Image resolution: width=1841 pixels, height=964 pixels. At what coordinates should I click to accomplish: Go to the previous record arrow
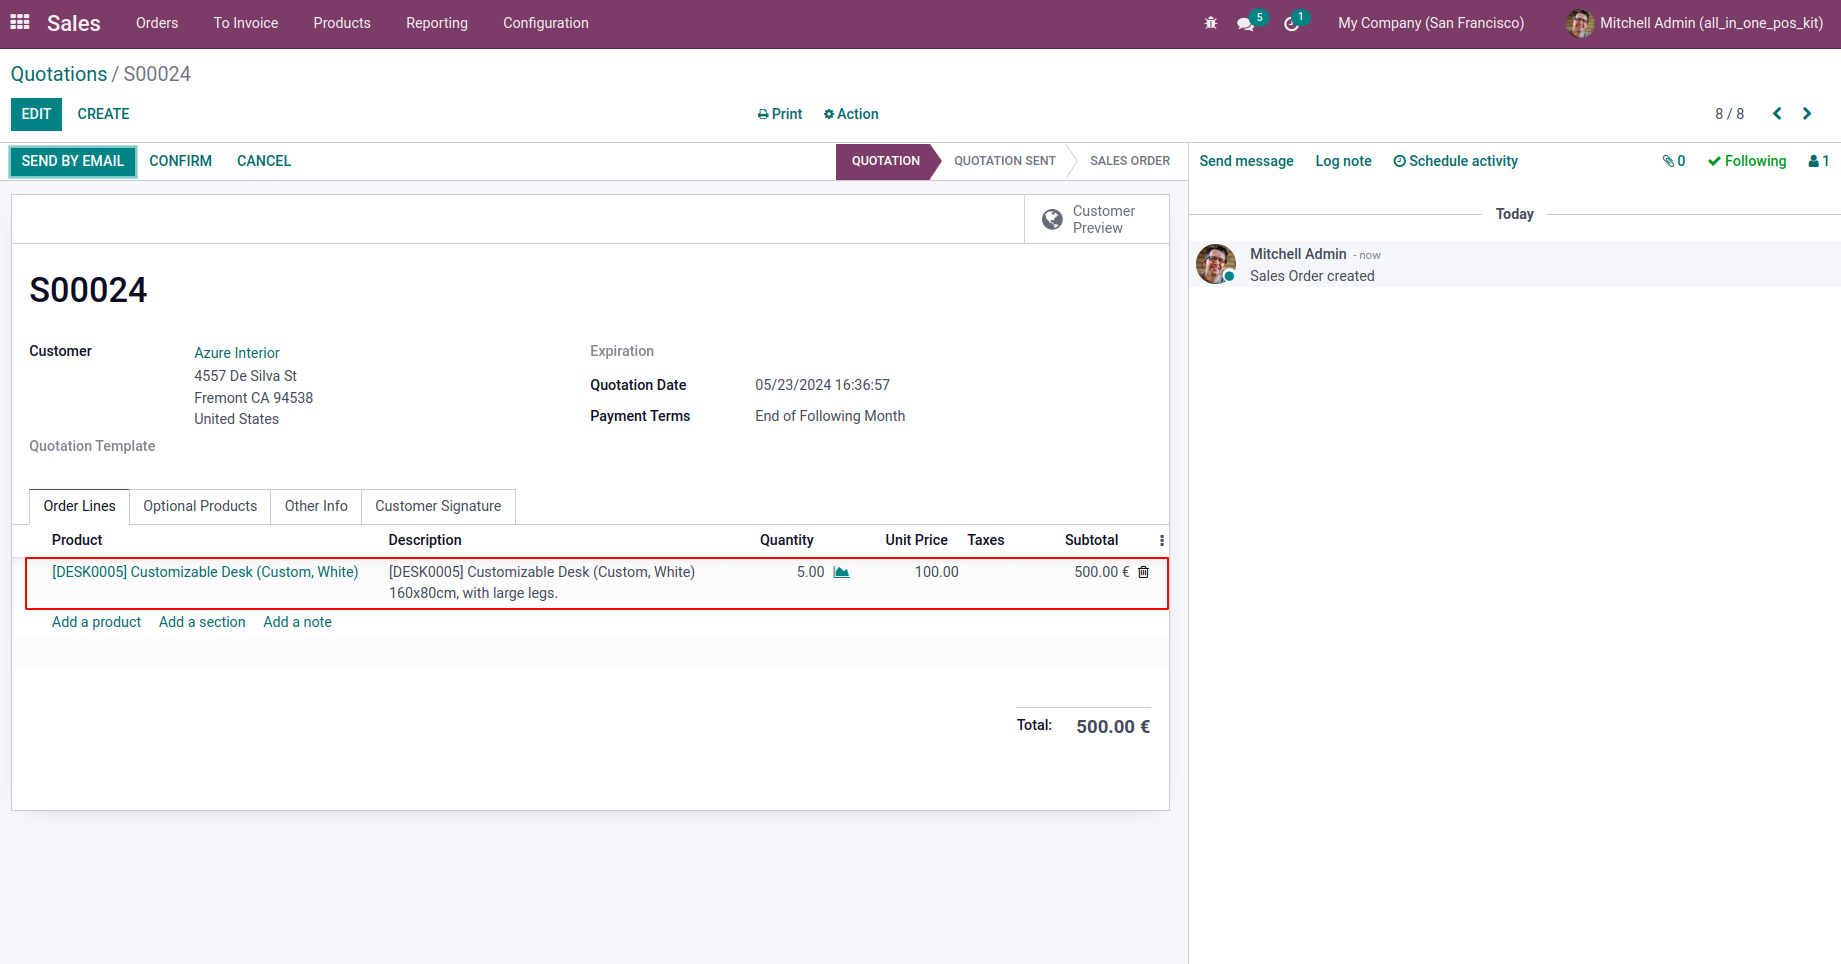coord(1777,114)
